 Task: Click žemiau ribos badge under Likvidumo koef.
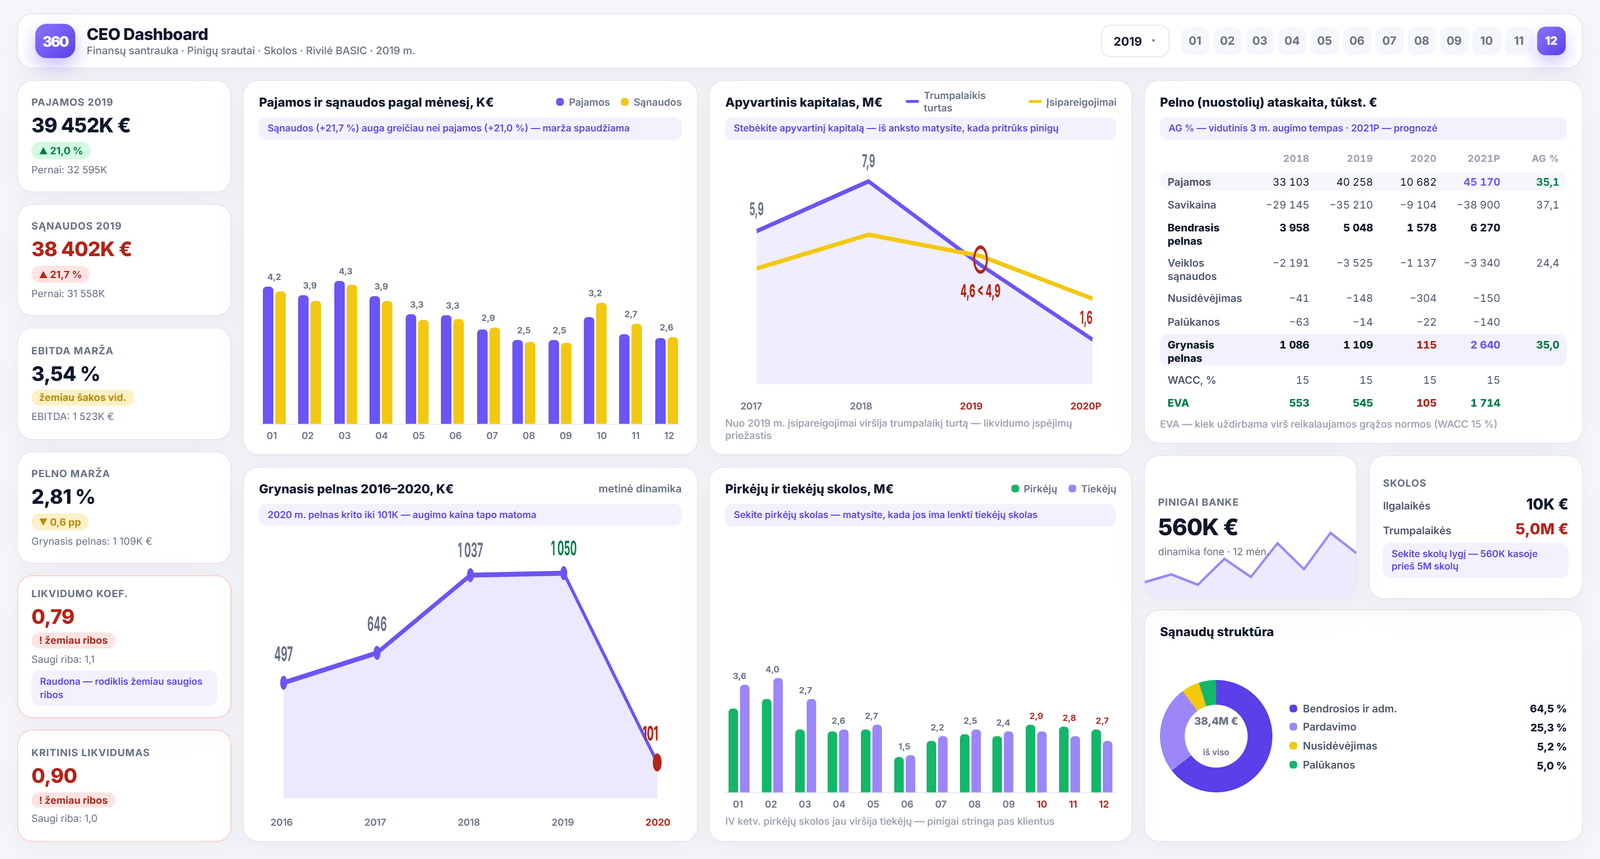pos(73,640)
